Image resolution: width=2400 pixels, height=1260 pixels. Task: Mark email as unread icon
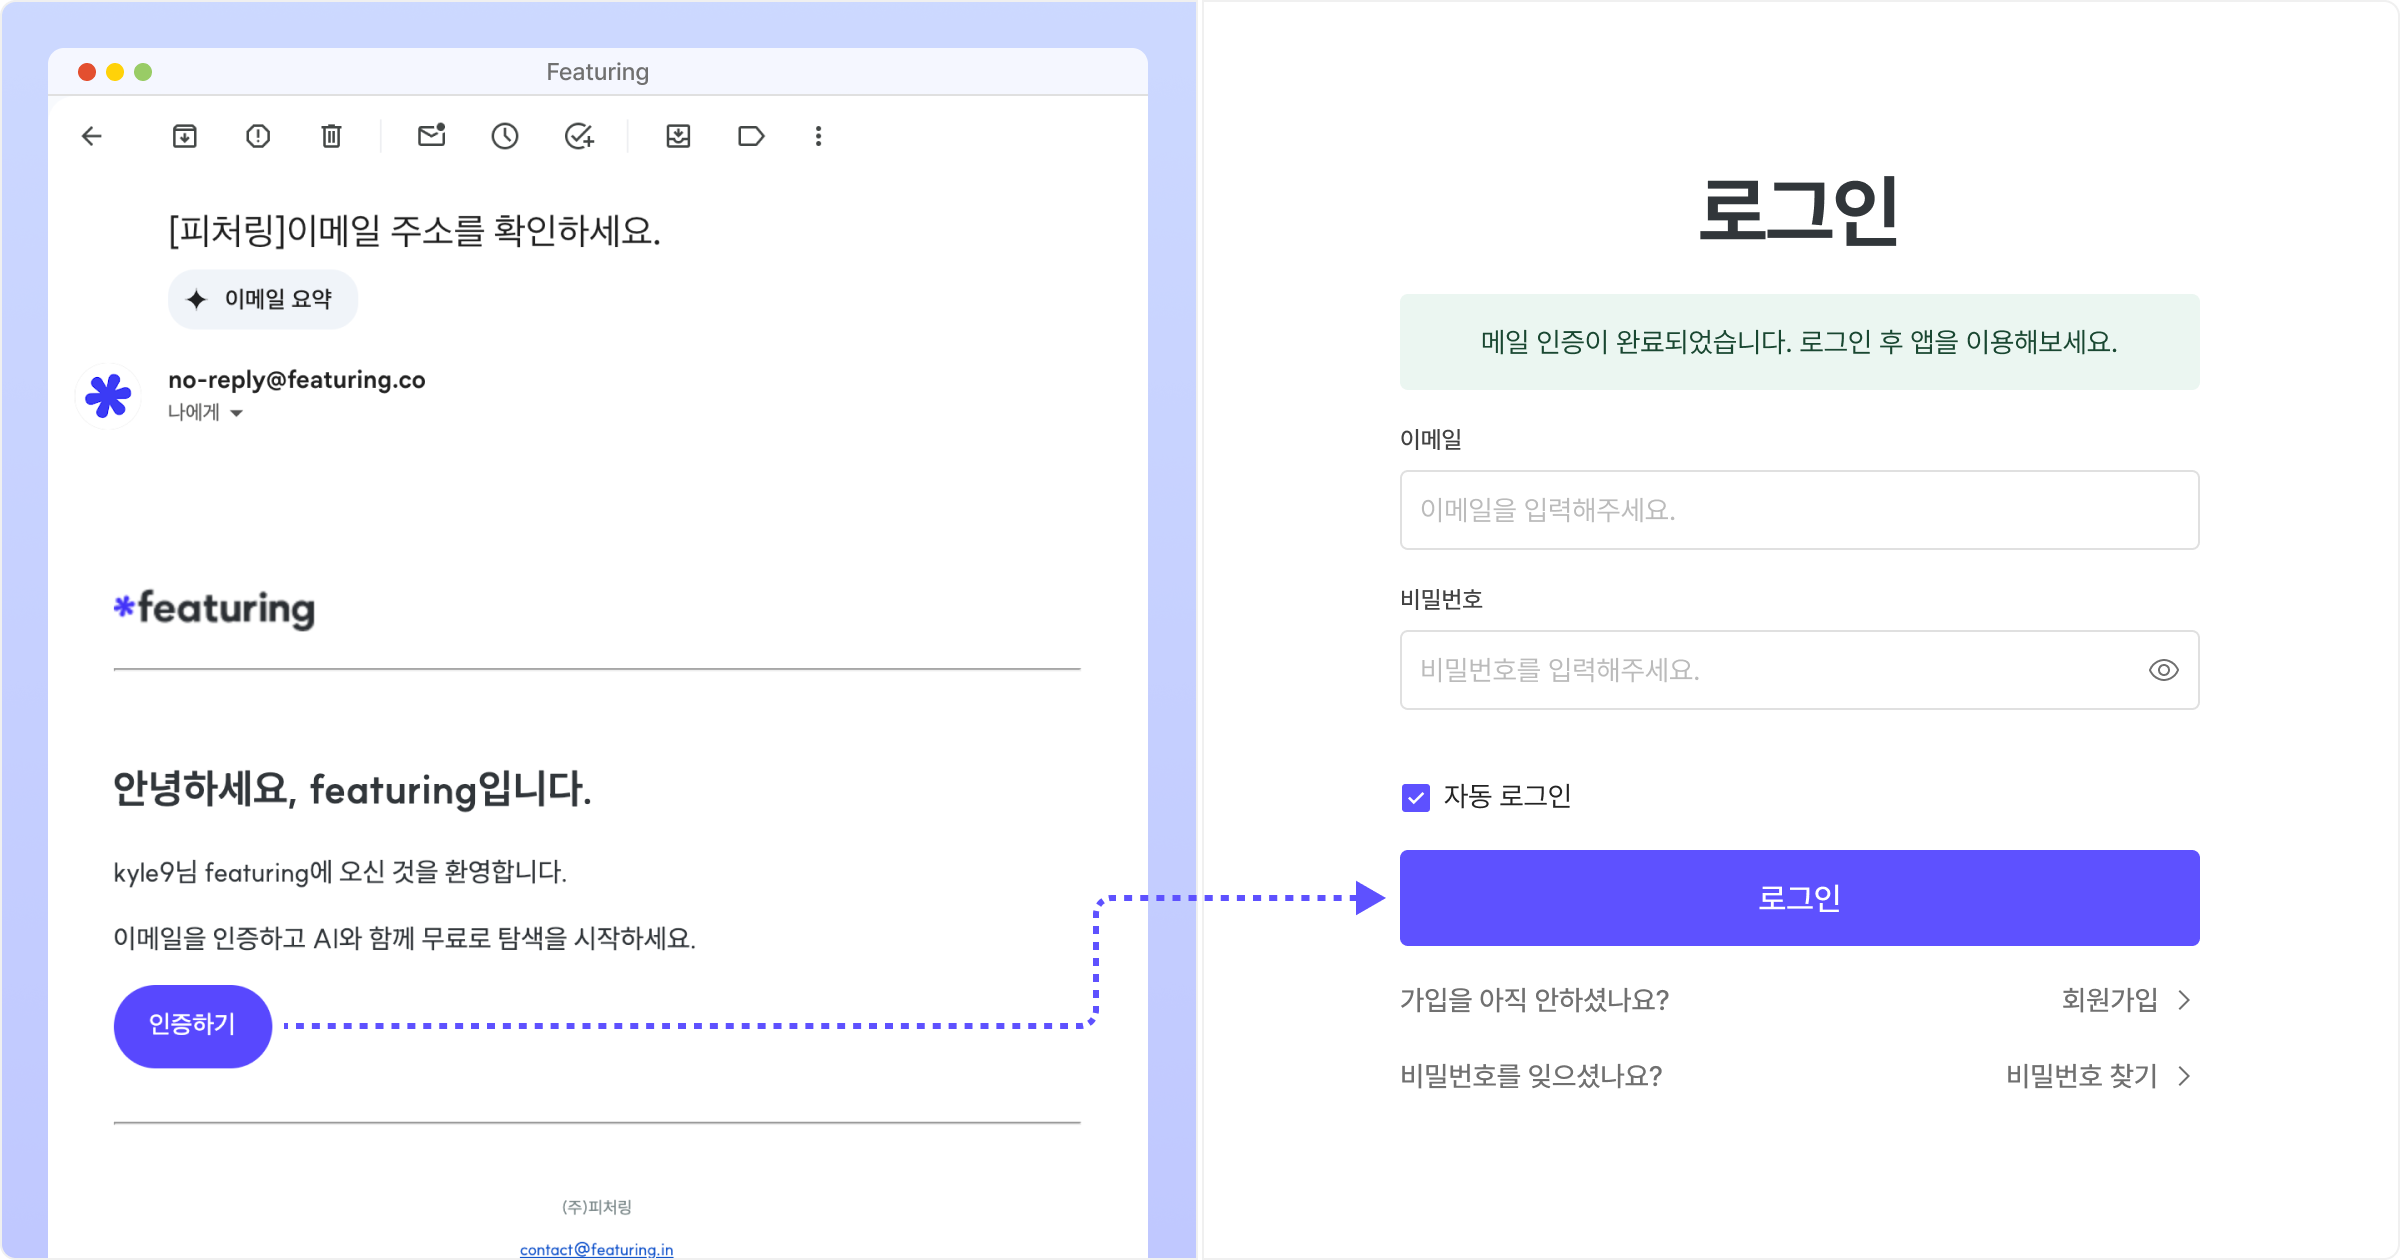431,136
